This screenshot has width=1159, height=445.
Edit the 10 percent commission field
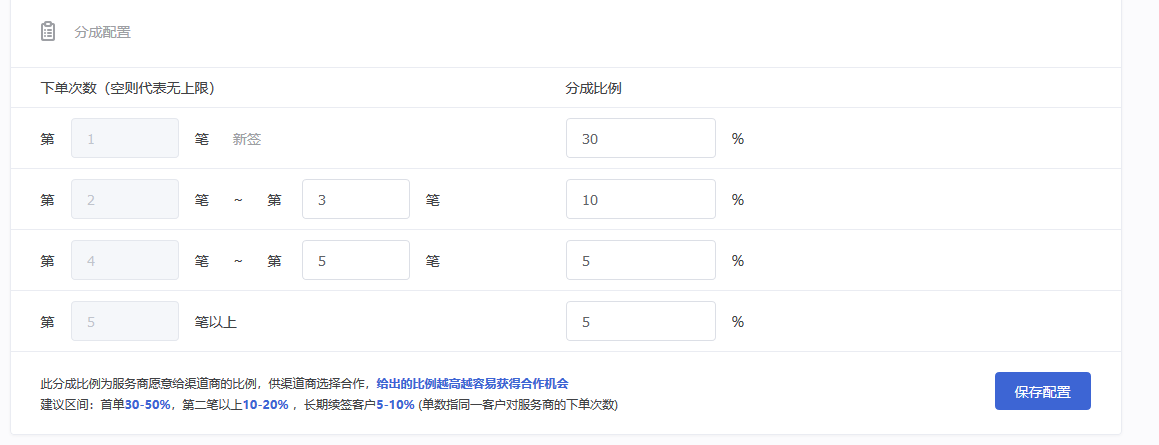coord(641,199)
